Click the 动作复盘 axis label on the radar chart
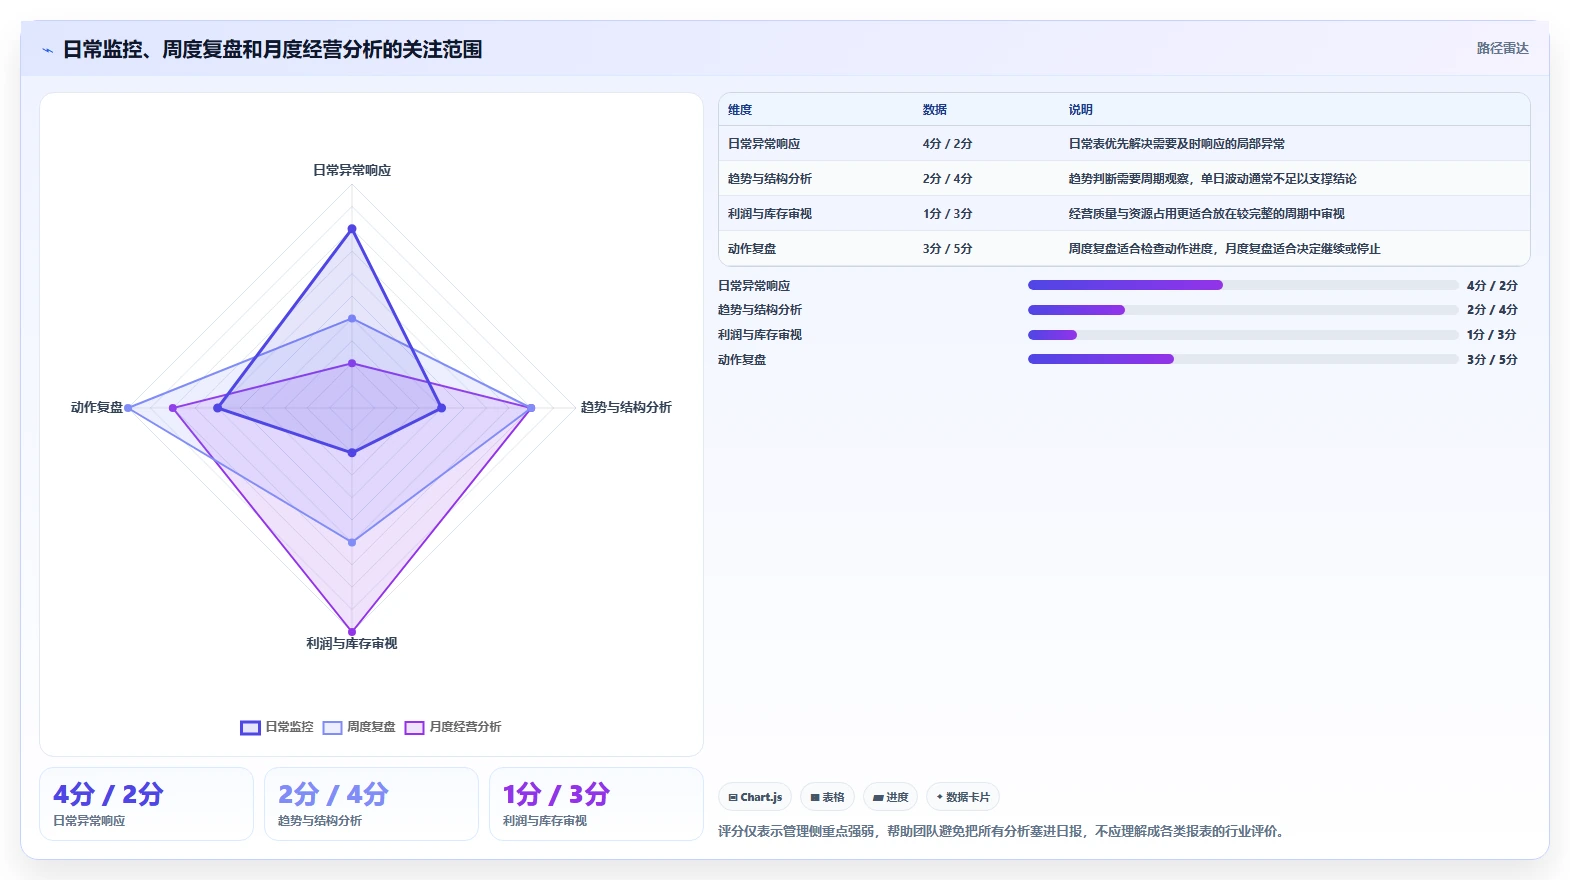This screenshot has height=880, width=1570. 97,408
